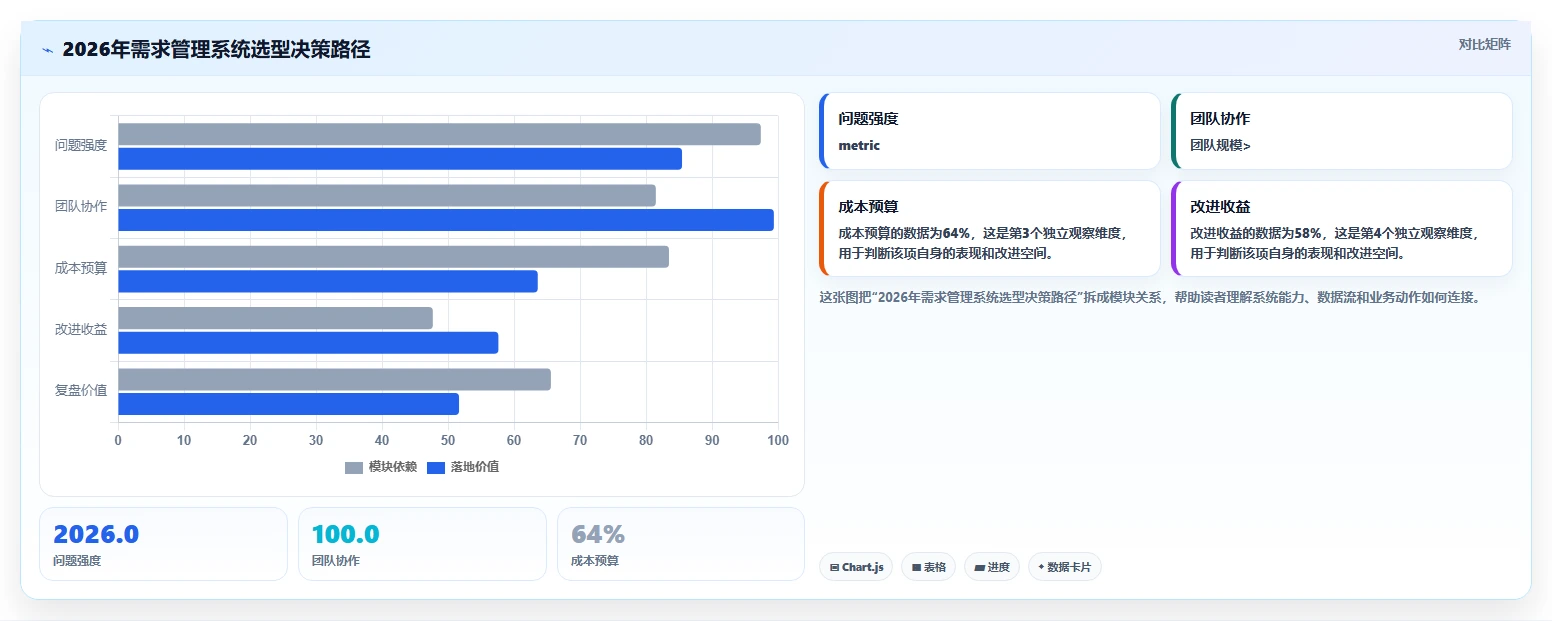Click the page title 2026年需求管理系统选型决策路径

pyautogui.click(x=216, y=50)
